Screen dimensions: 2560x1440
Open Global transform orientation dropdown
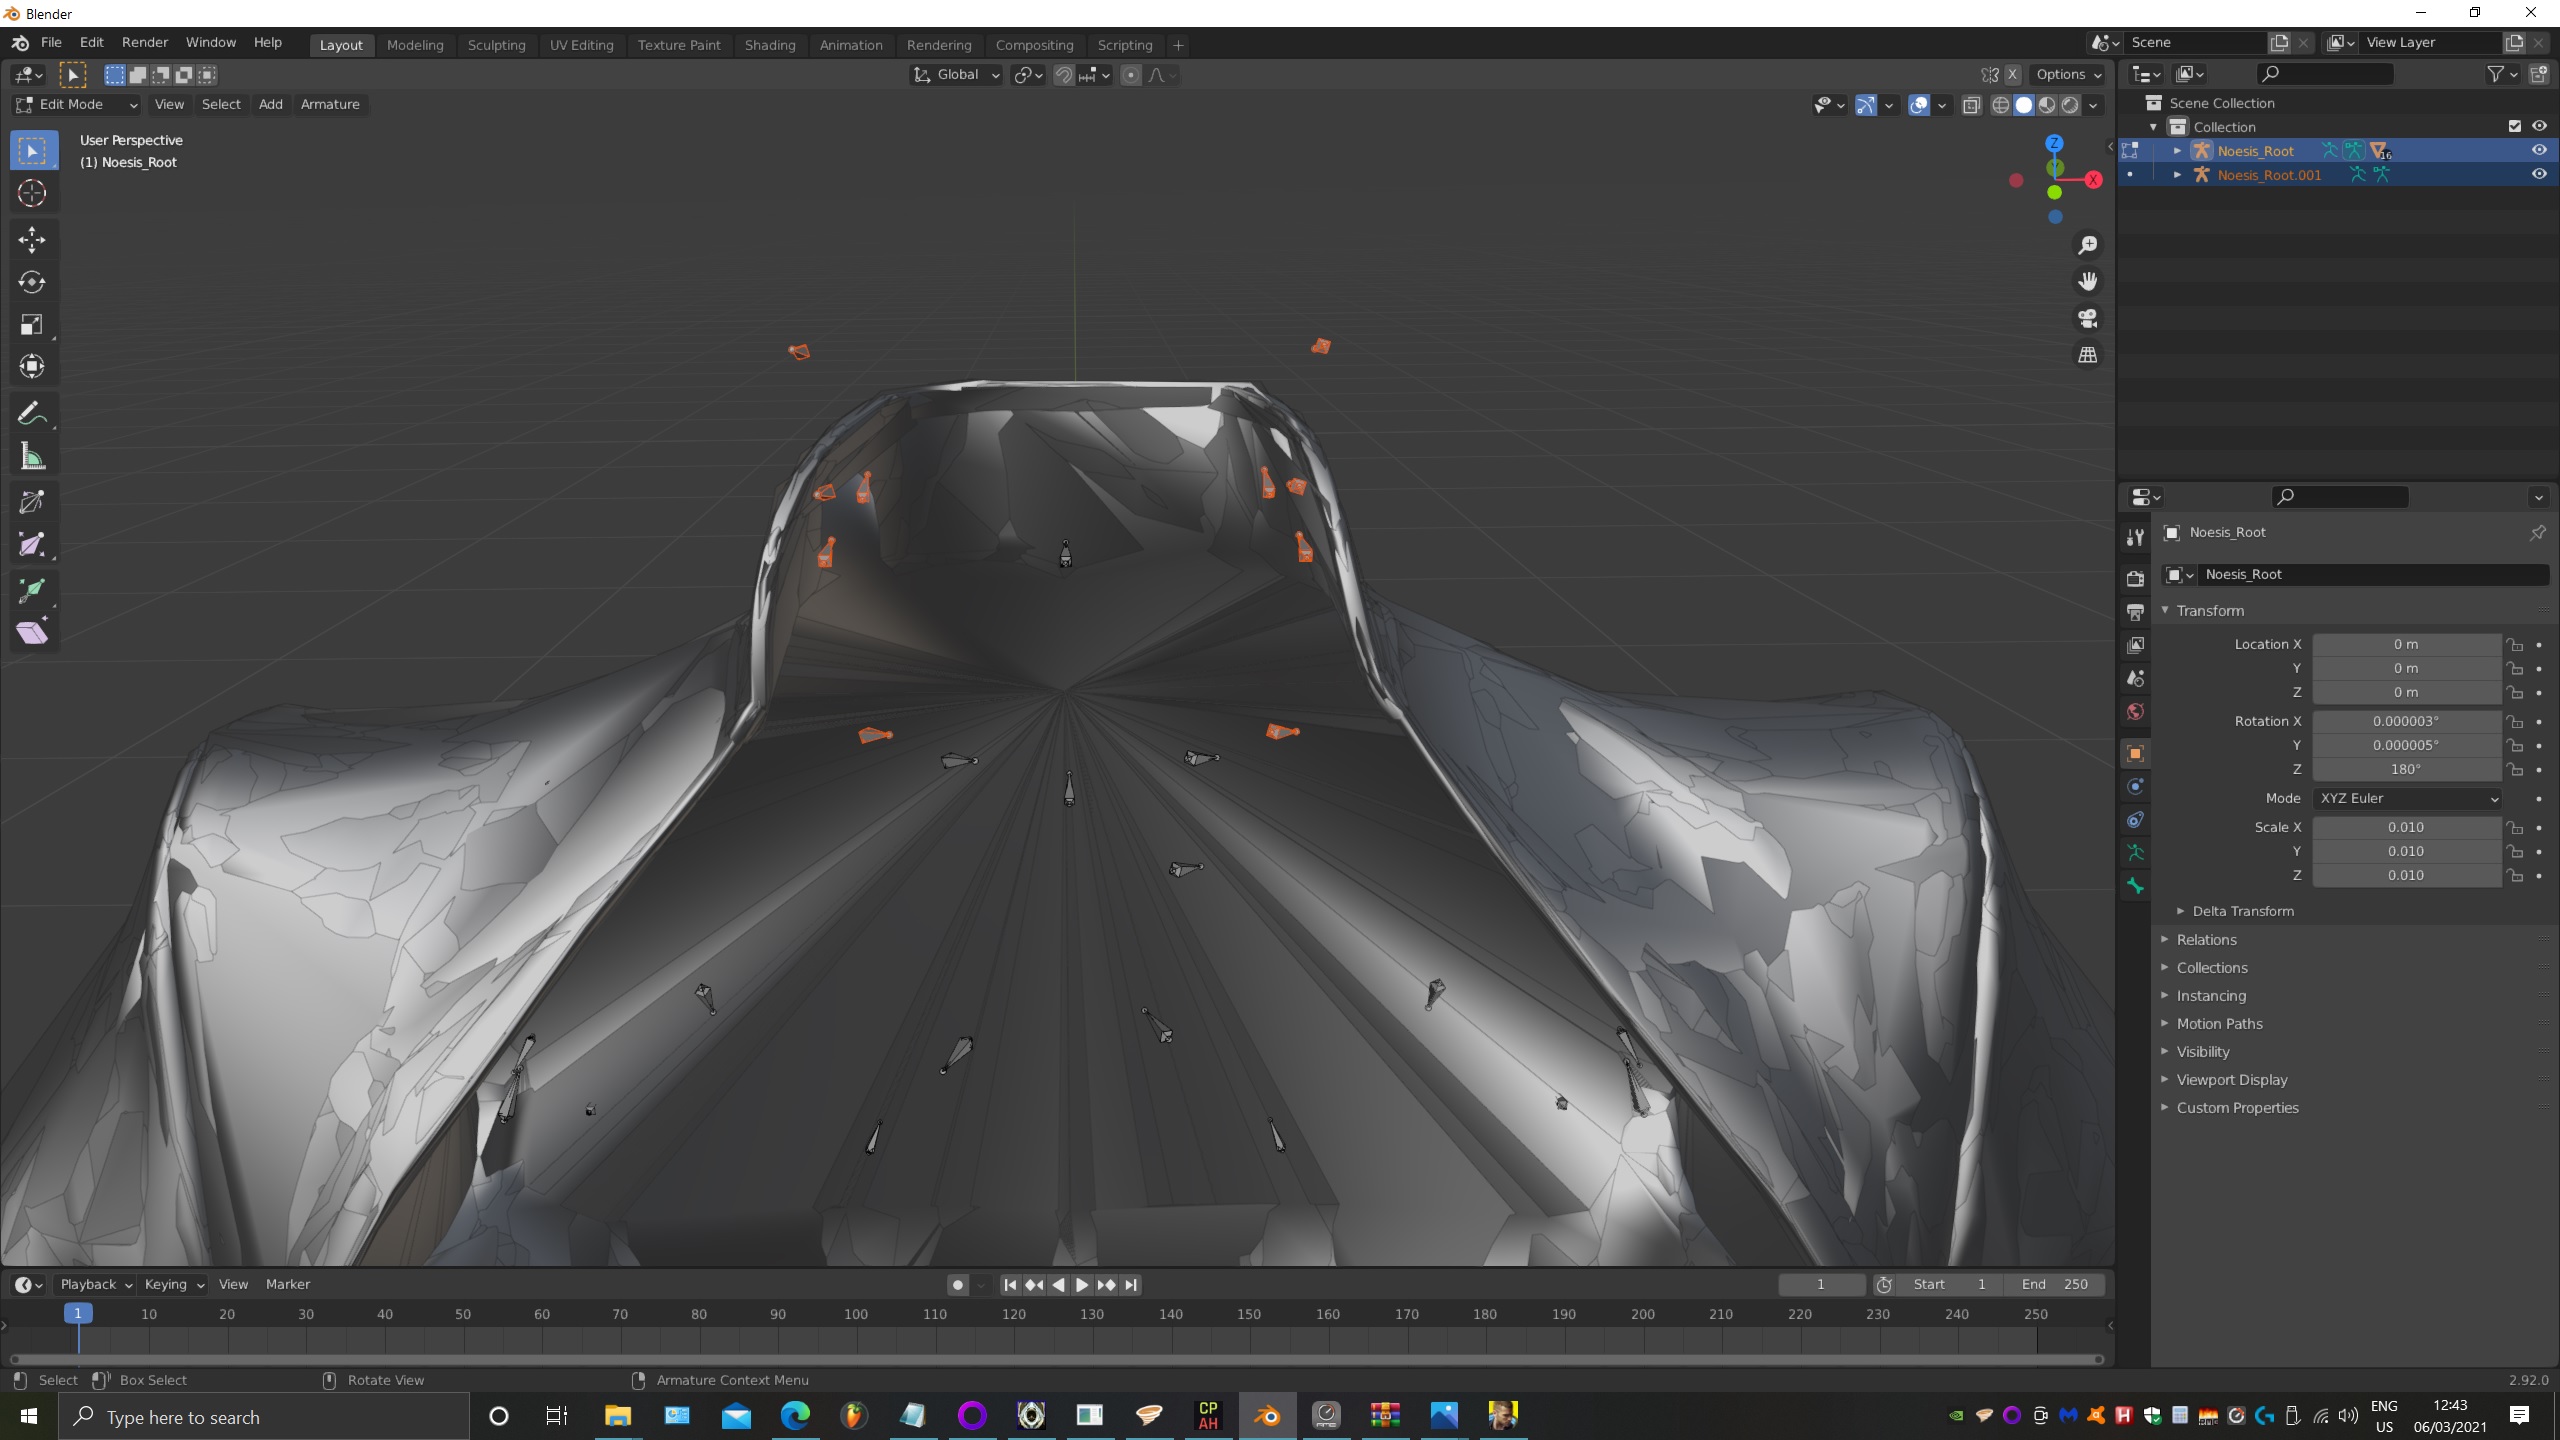(x=956, y=75)
